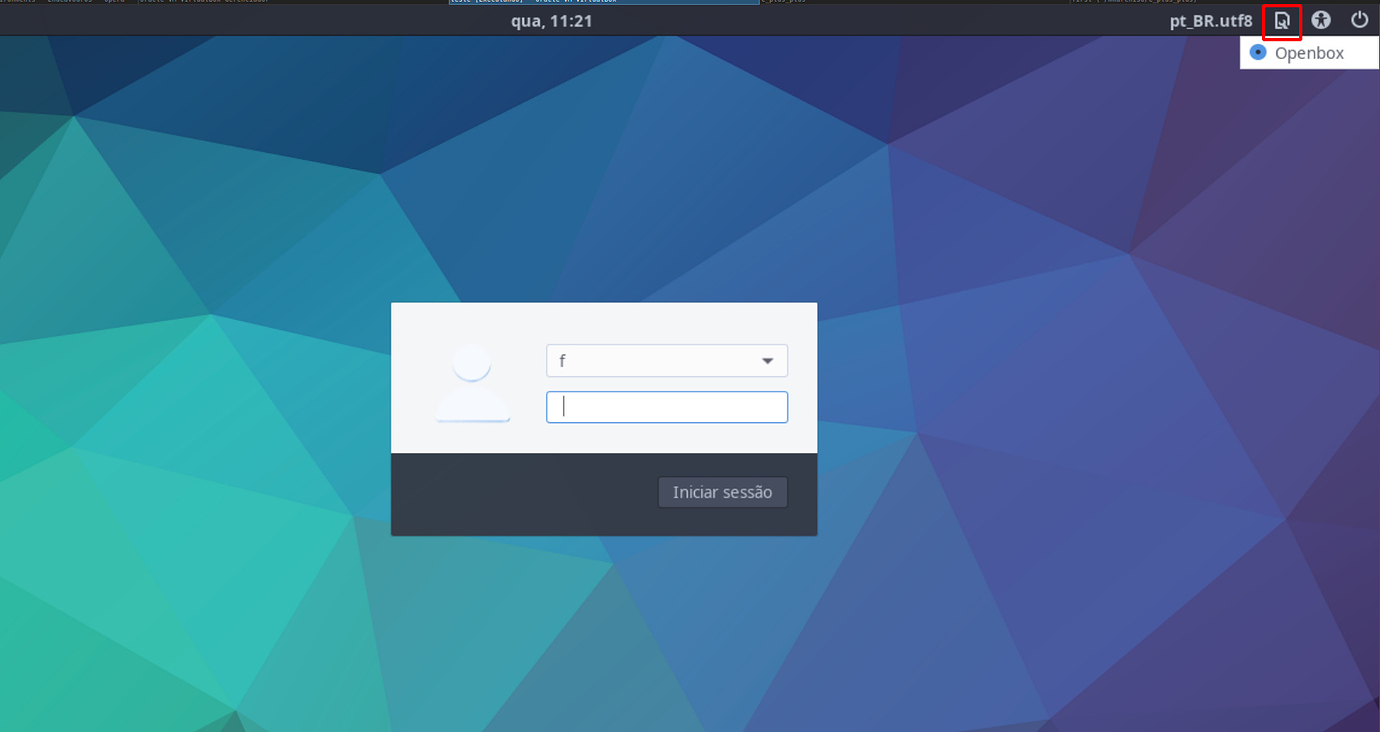Click the power icon in the top bar
Viewport: 1380px width, 732px height.
[x=1359, y=20]
